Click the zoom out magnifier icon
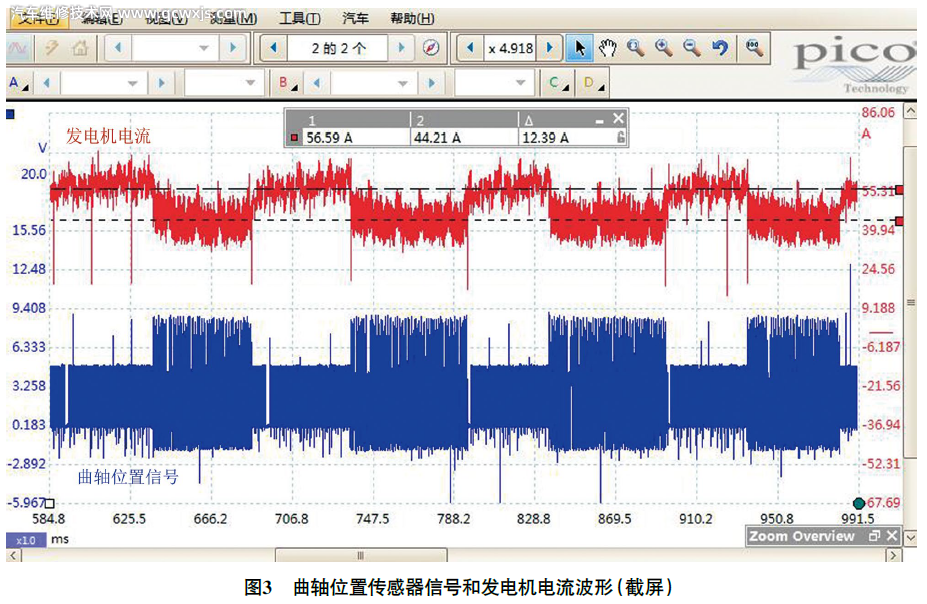The height and width of the screenshot is (604, 927). 691,48
